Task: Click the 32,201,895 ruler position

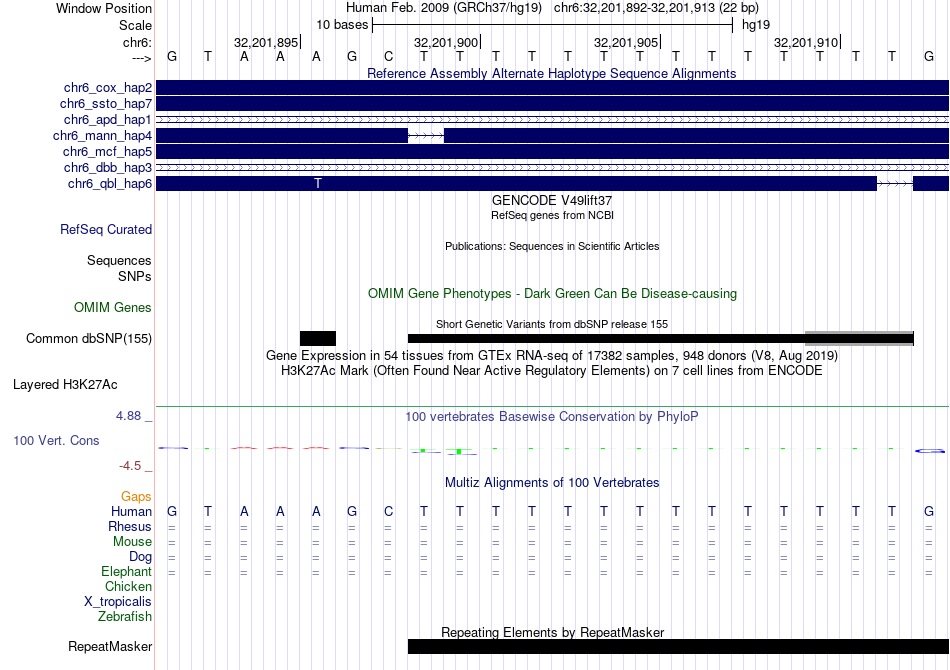Action: pyautogui.click(x=267, y=42)
